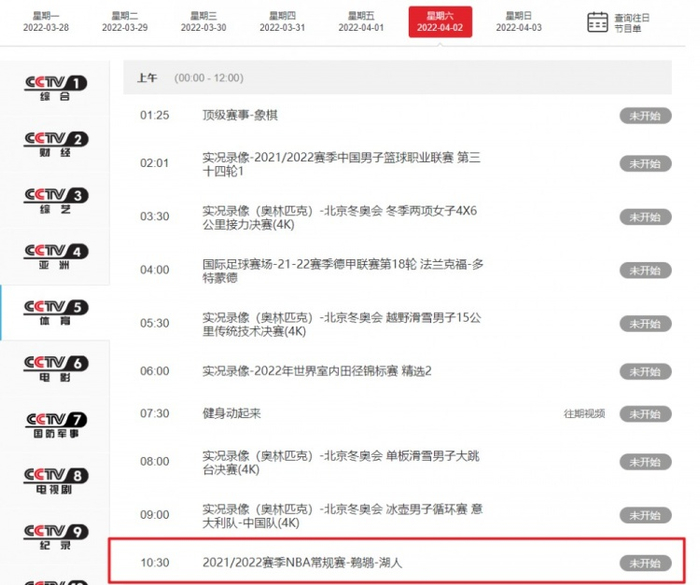Click the 05:30 time entry

coord(154,323)
